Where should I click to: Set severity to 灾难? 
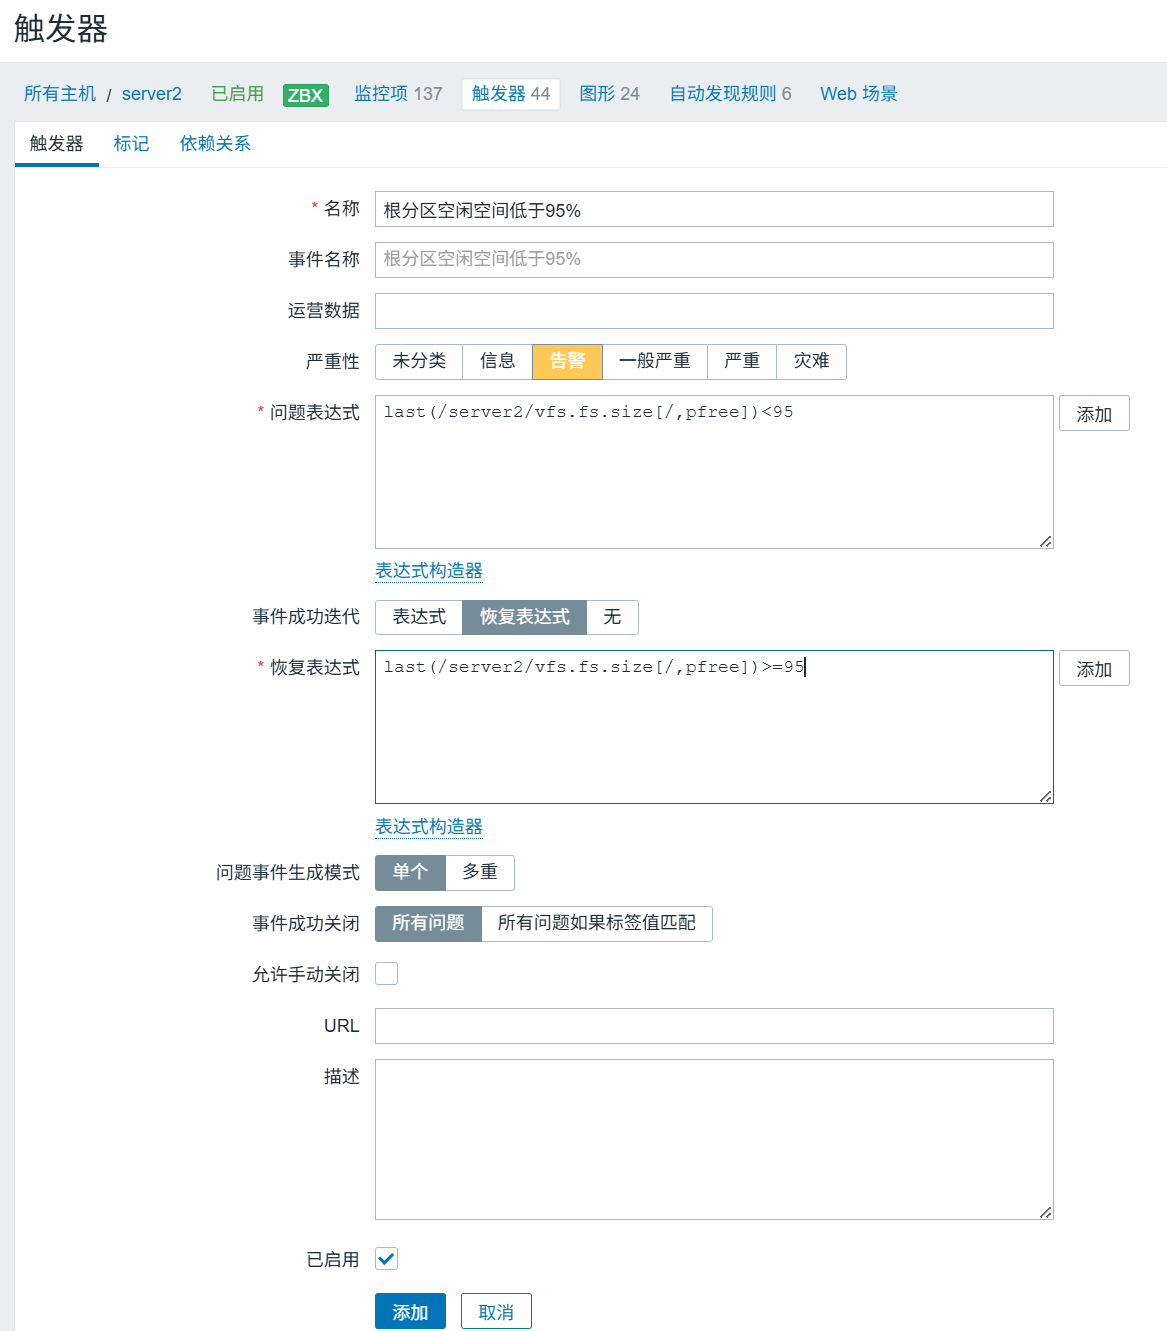[811, 362]
